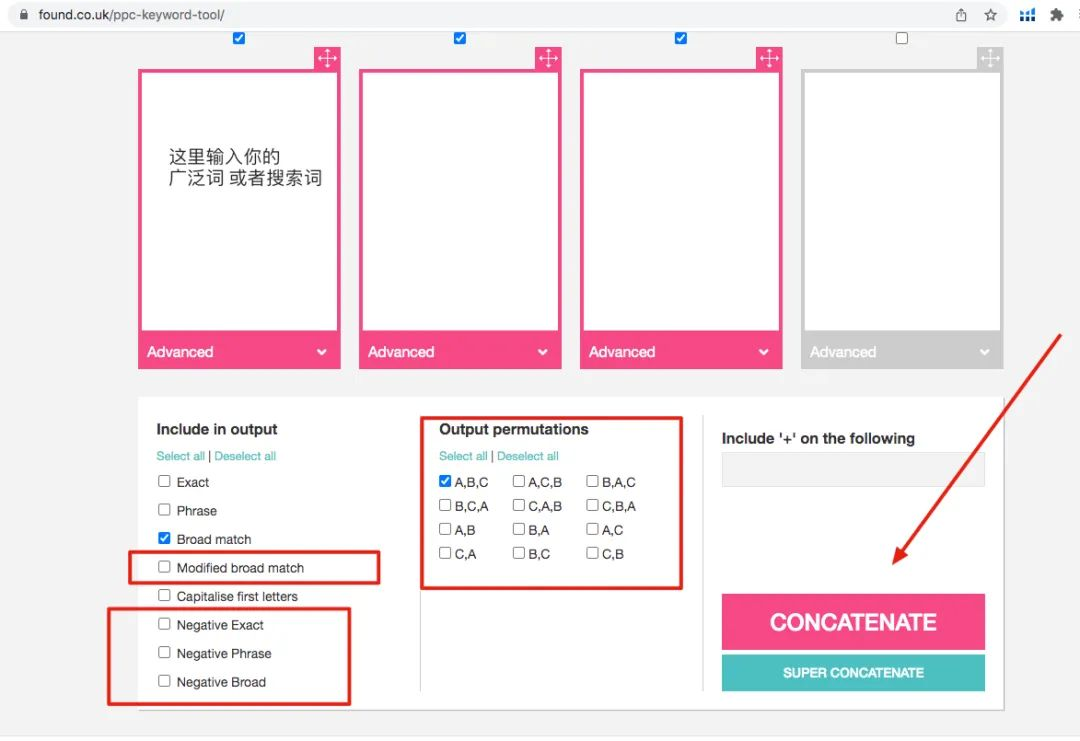
Task: Click the browser share icon in address bar
Action: click(961, 15)
